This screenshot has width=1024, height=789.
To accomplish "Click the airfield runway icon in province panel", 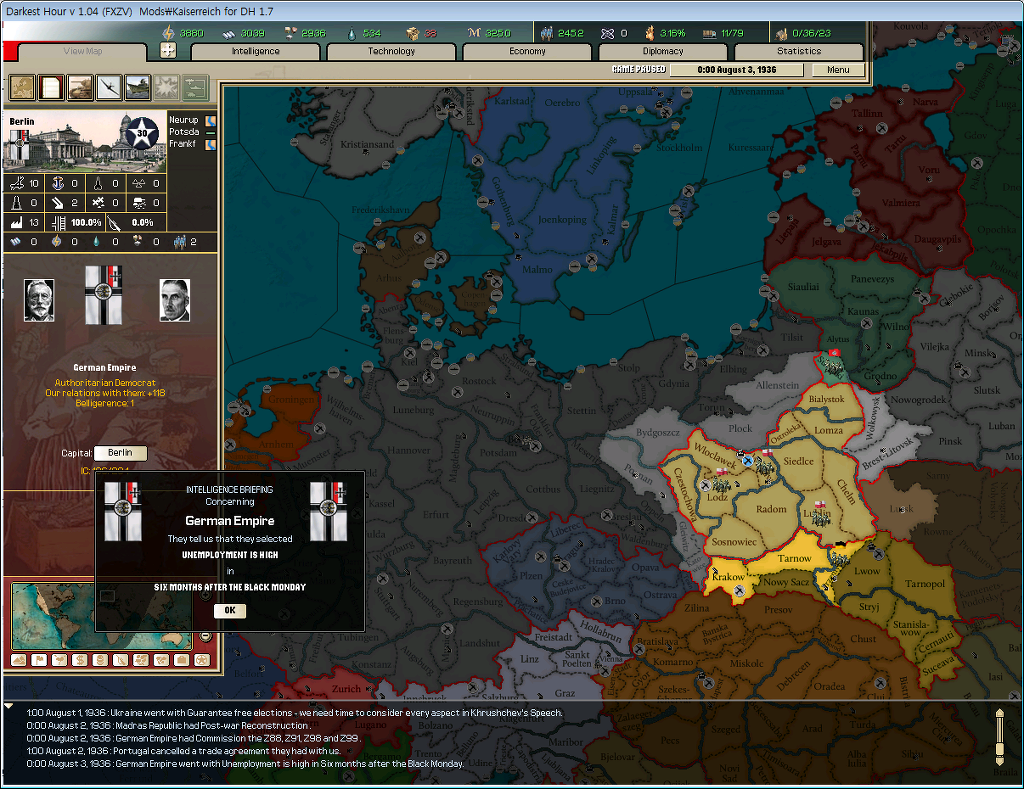I will [x=17, y=184].
